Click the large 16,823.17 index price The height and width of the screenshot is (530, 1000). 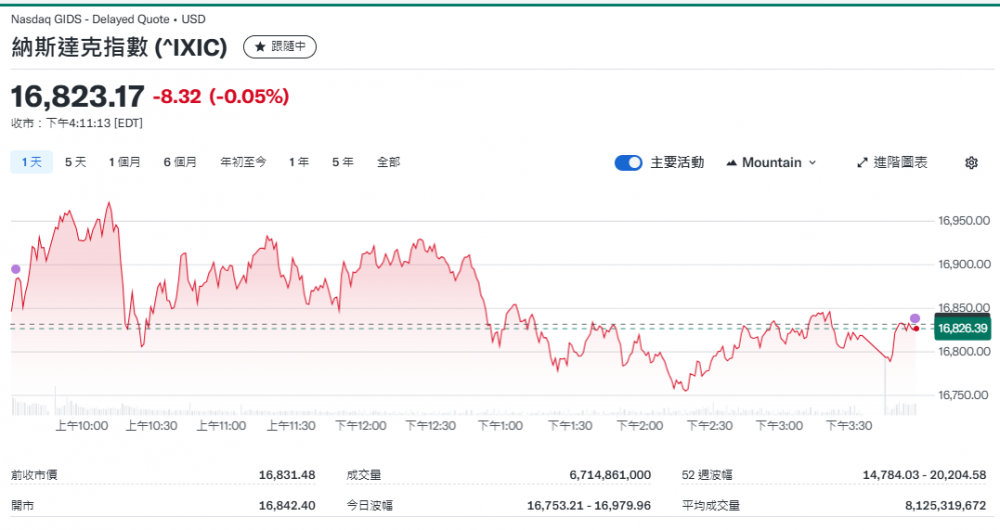point(77,97)
